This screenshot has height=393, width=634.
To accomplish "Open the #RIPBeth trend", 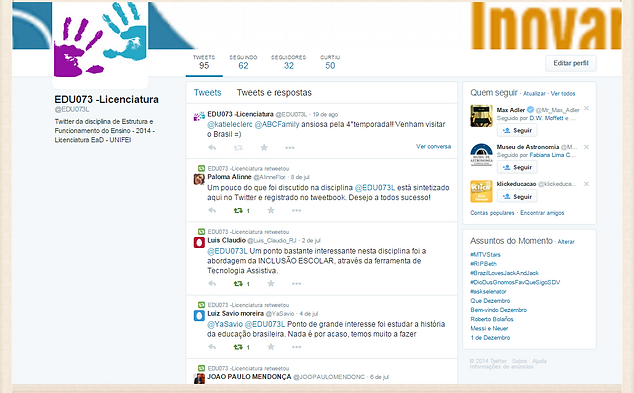I will click(x=483, y=264).
